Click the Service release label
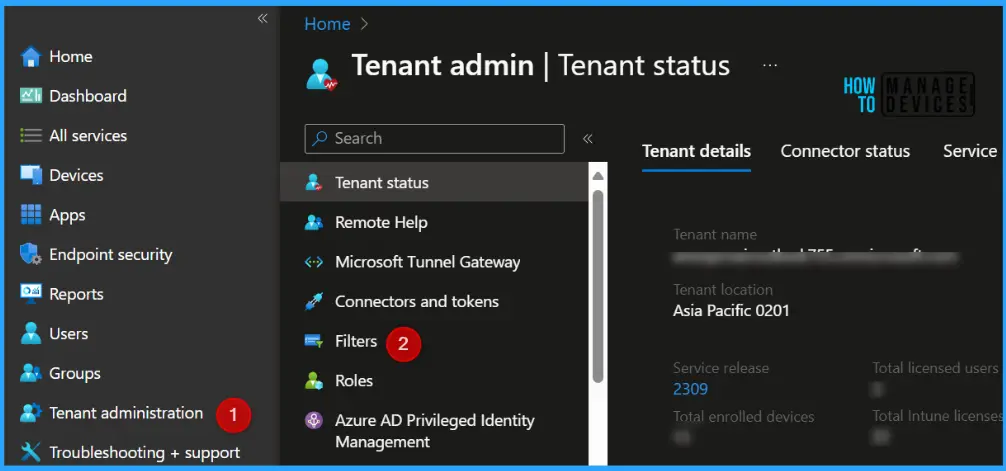The width and height of the screenshot is (1006, 471). tap(720, 368)
